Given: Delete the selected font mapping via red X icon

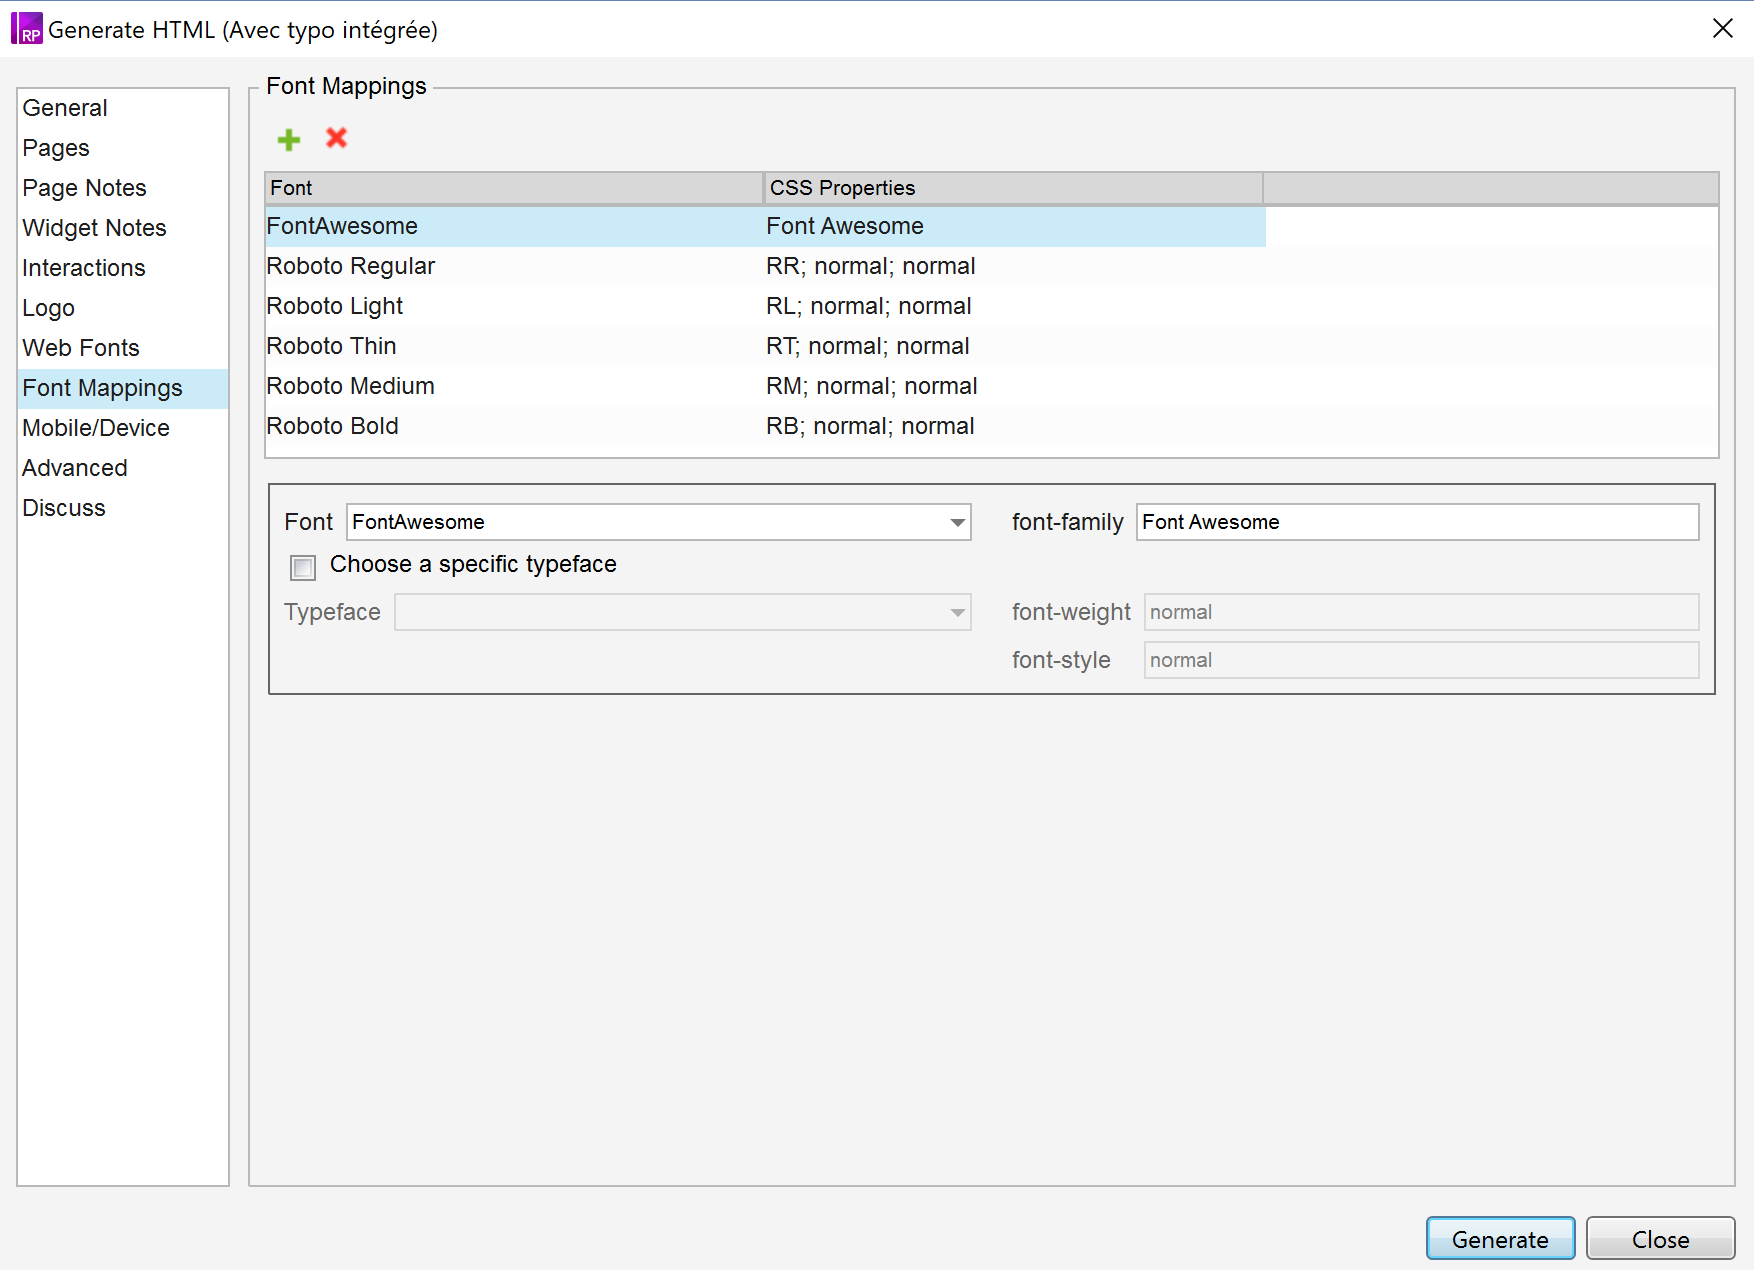Looking at the screenshot, I should coord(336,139).
